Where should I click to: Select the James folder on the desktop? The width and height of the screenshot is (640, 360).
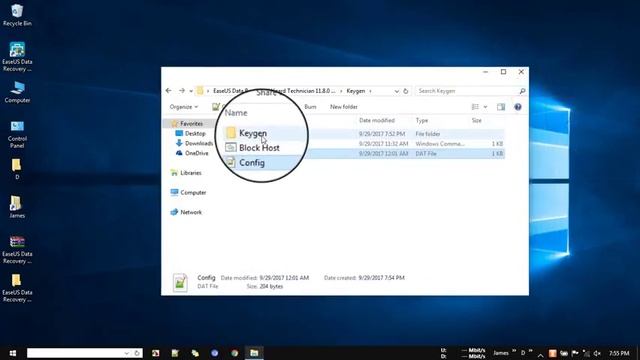(17, 207)
